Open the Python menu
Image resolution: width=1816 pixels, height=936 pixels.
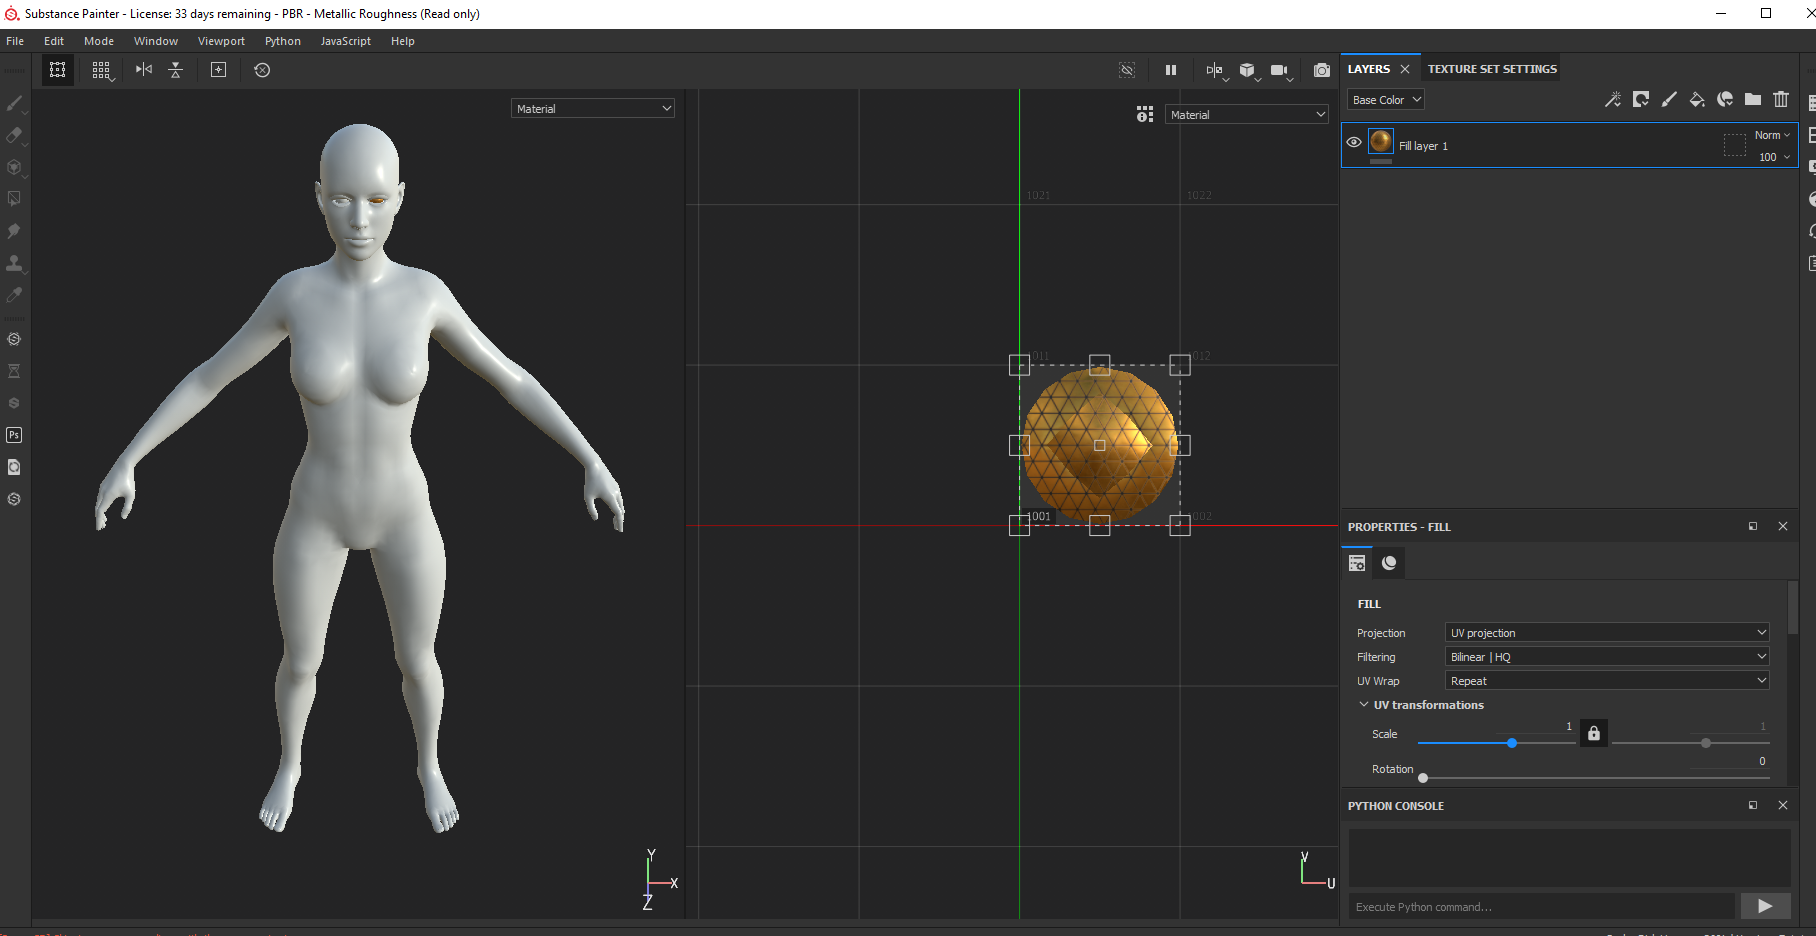coord(283,41)
